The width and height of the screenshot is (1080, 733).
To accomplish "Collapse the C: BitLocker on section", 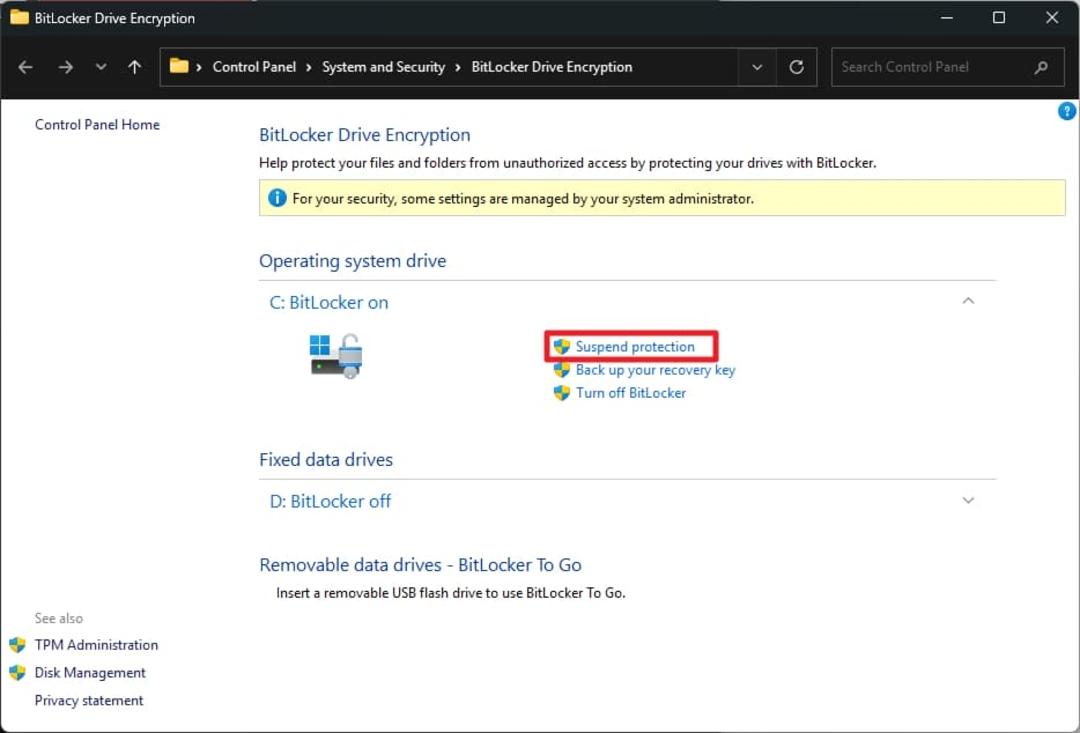I will pos(968,301).
